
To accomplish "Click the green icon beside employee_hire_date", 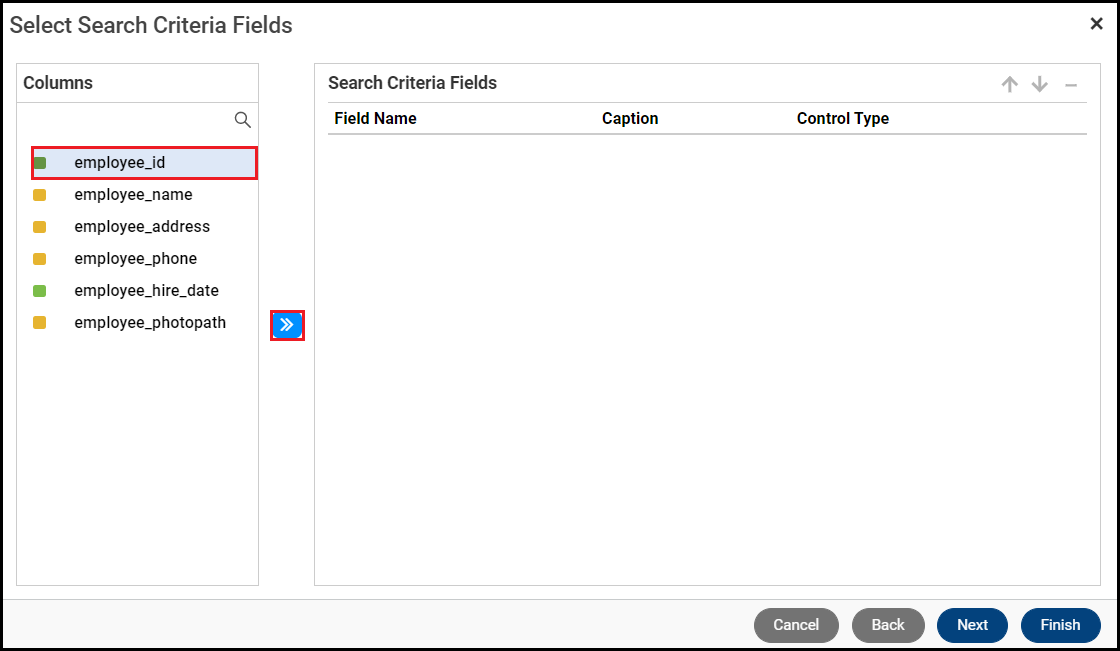I will 40,291.
